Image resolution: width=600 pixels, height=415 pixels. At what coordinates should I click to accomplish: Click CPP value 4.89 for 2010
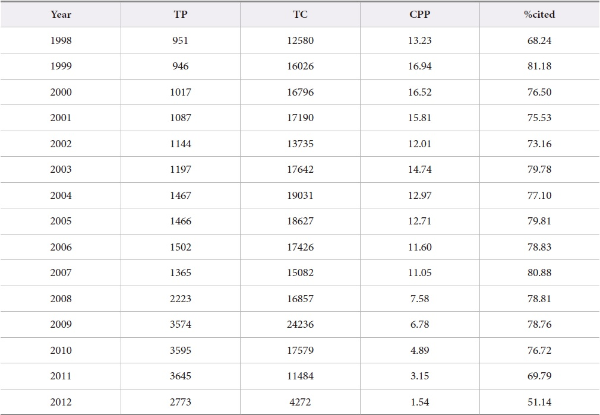coord(420,350)
